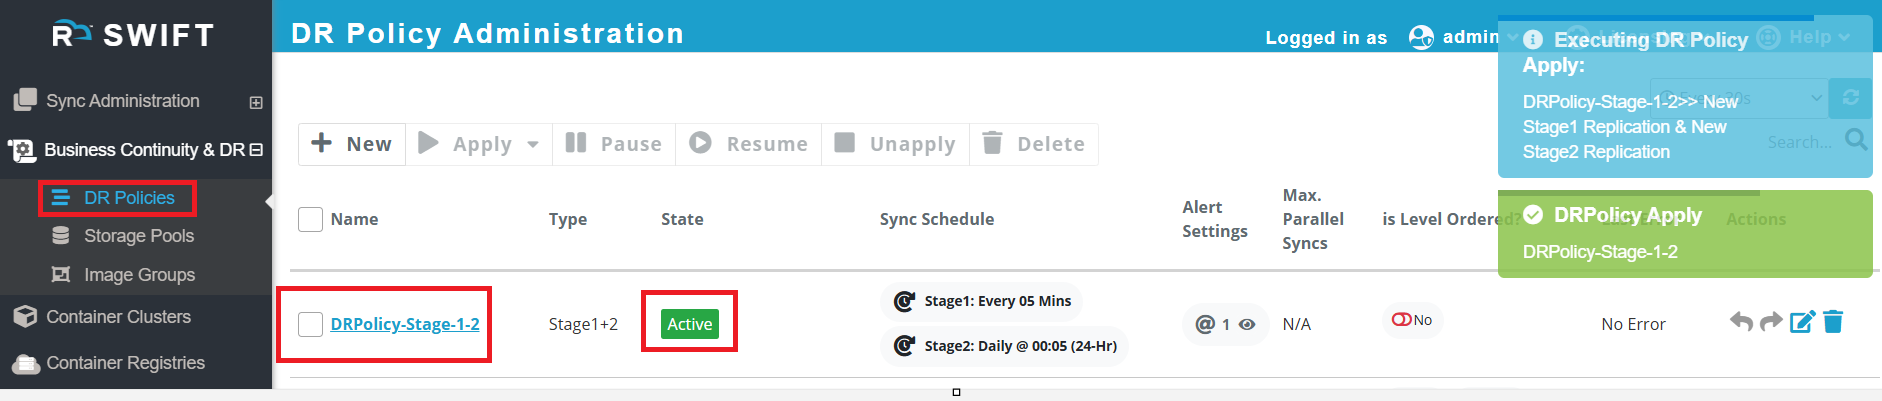Click the Max. Parallel Syncs header

(1313, 219)
